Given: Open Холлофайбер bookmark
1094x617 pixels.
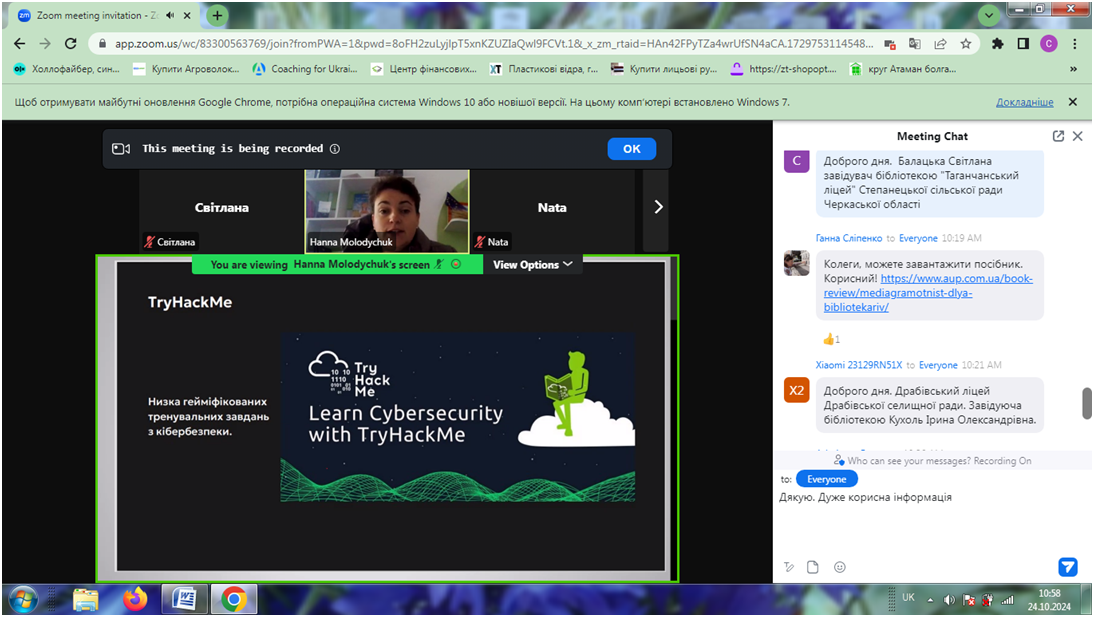Looking at the screenshot, I should (x=67, y=69).
